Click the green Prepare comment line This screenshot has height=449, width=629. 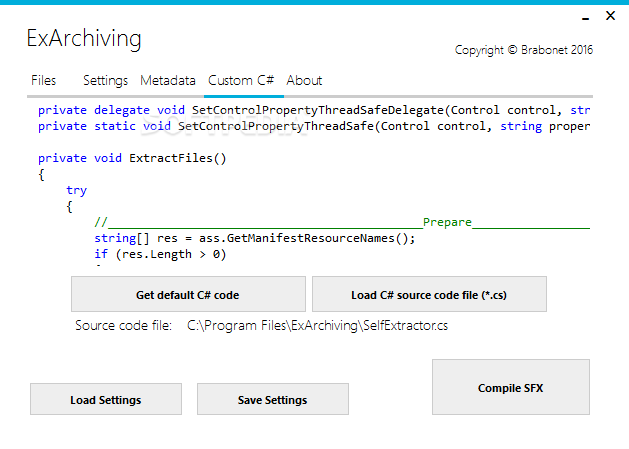342,222
